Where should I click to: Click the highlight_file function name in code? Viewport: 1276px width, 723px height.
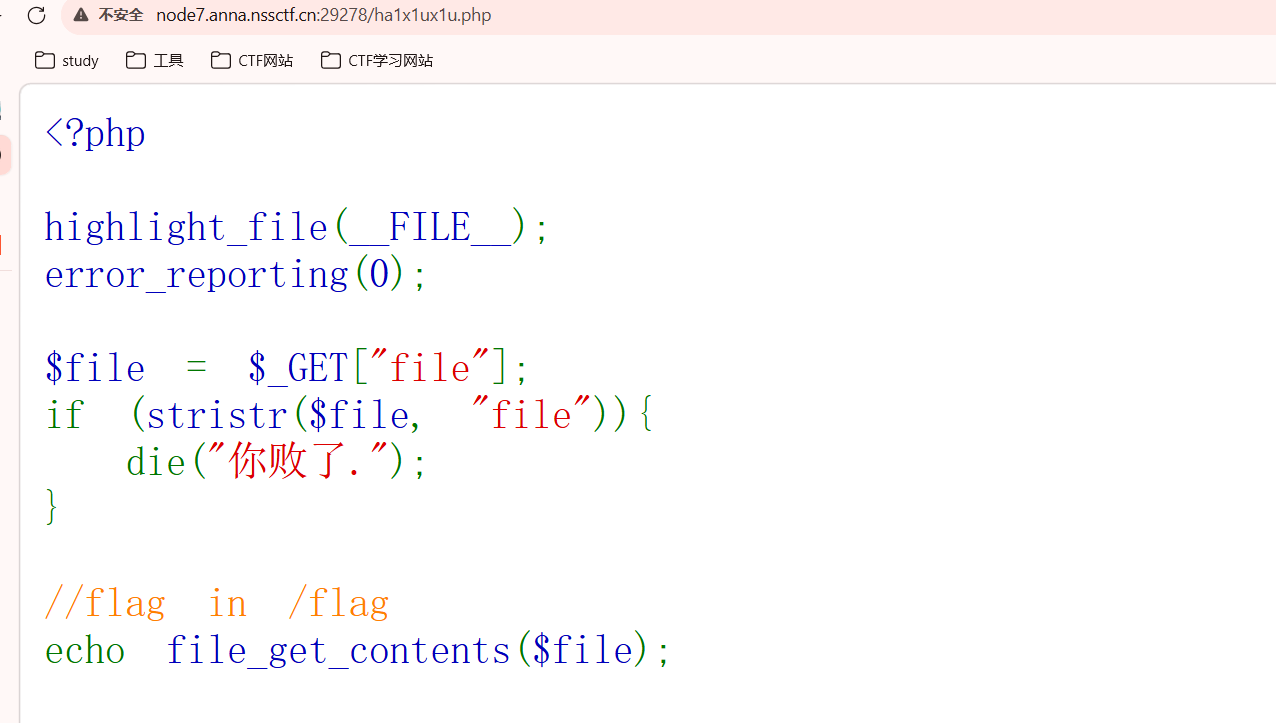pyautogui.click(x=185, y=227)
